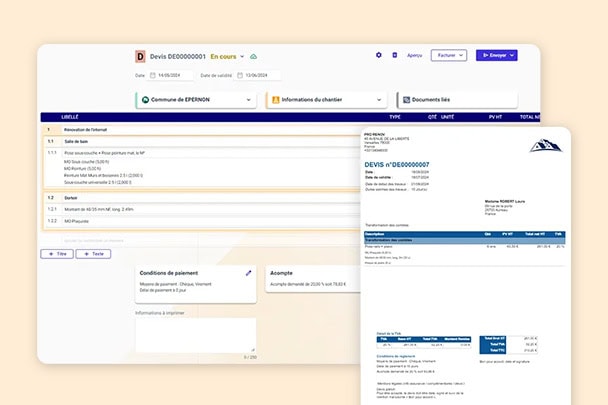Click the Conditions de paiement heading
The height and width of the screenshot is (405, 608).
(x=169, y=273)
